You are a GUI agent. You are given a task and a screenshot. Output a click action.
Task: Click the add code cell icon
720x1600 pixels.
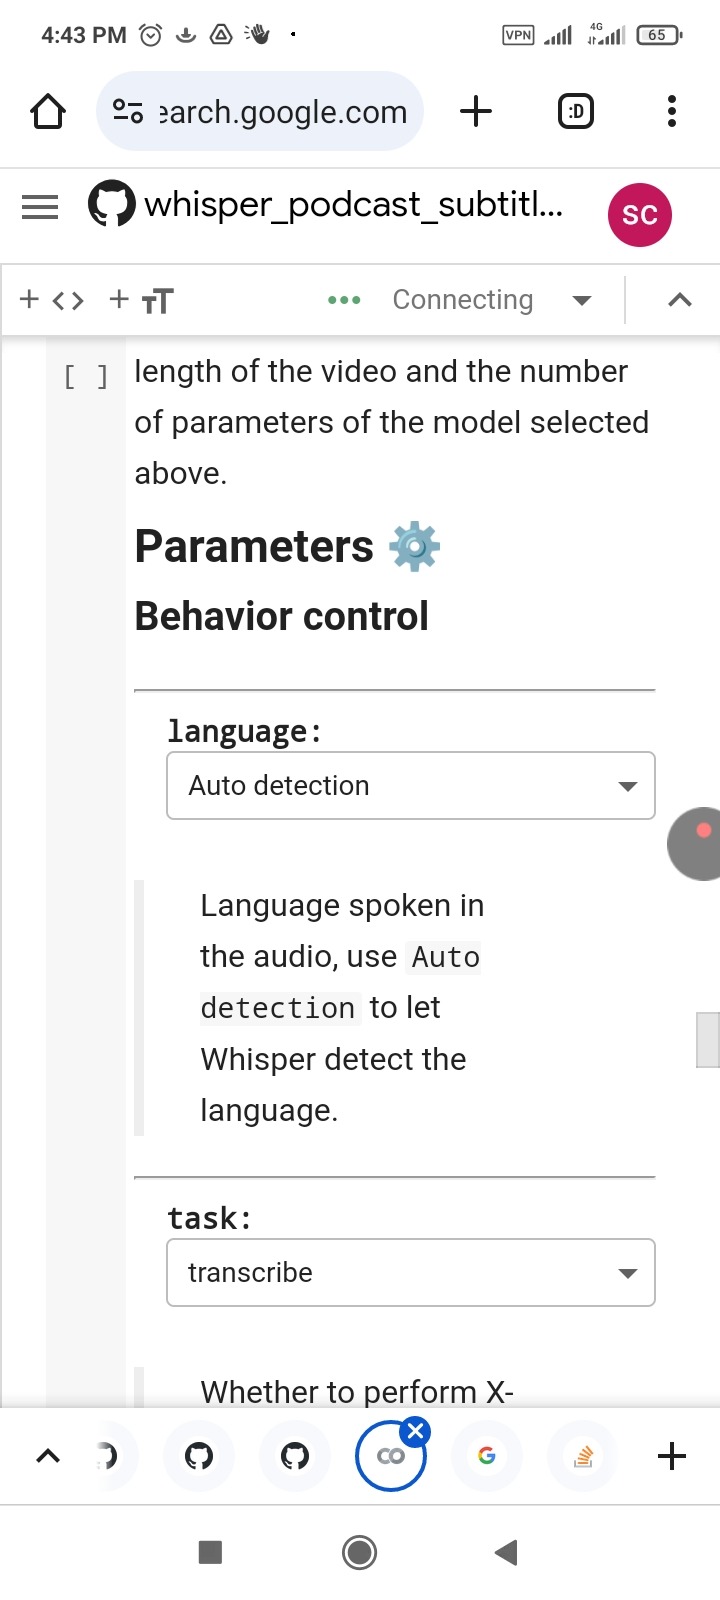point(51,299)
